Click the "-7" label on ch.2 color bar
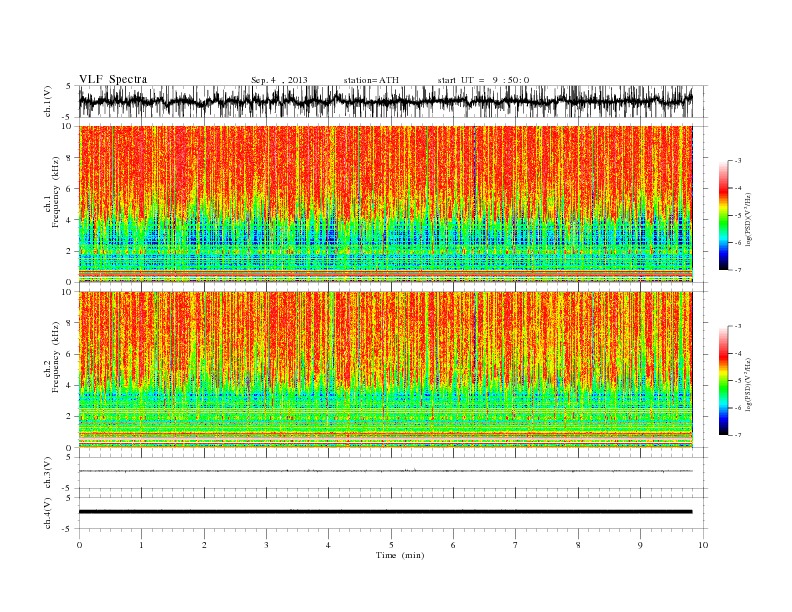Viewport: 792px width, 612px height. point(738,435)
